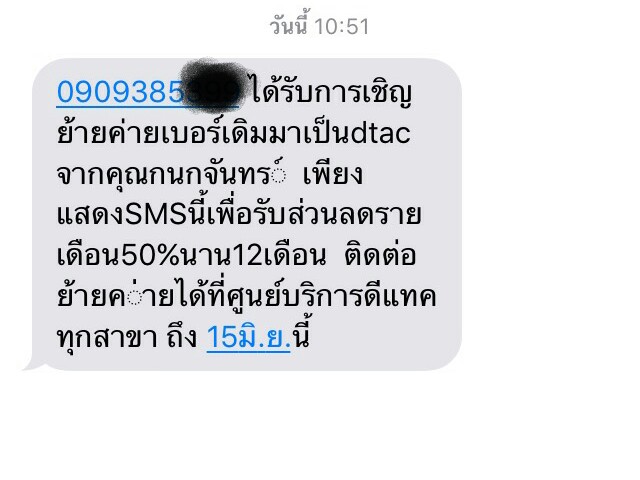Click the word ได้รับการเชิญ after the number
Viewport: 640px width, 480px height.
tap(331, 93)
